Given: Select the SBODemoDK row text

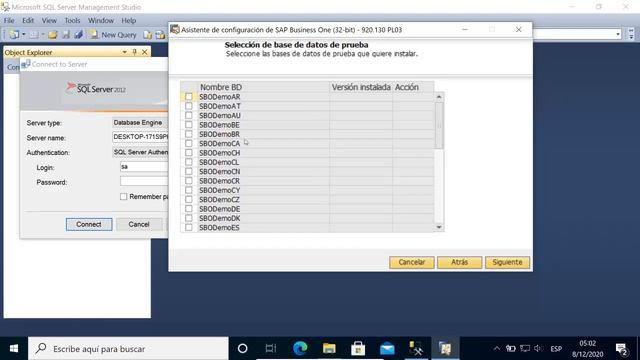Looking at the screenshot, I should [220, 218].
